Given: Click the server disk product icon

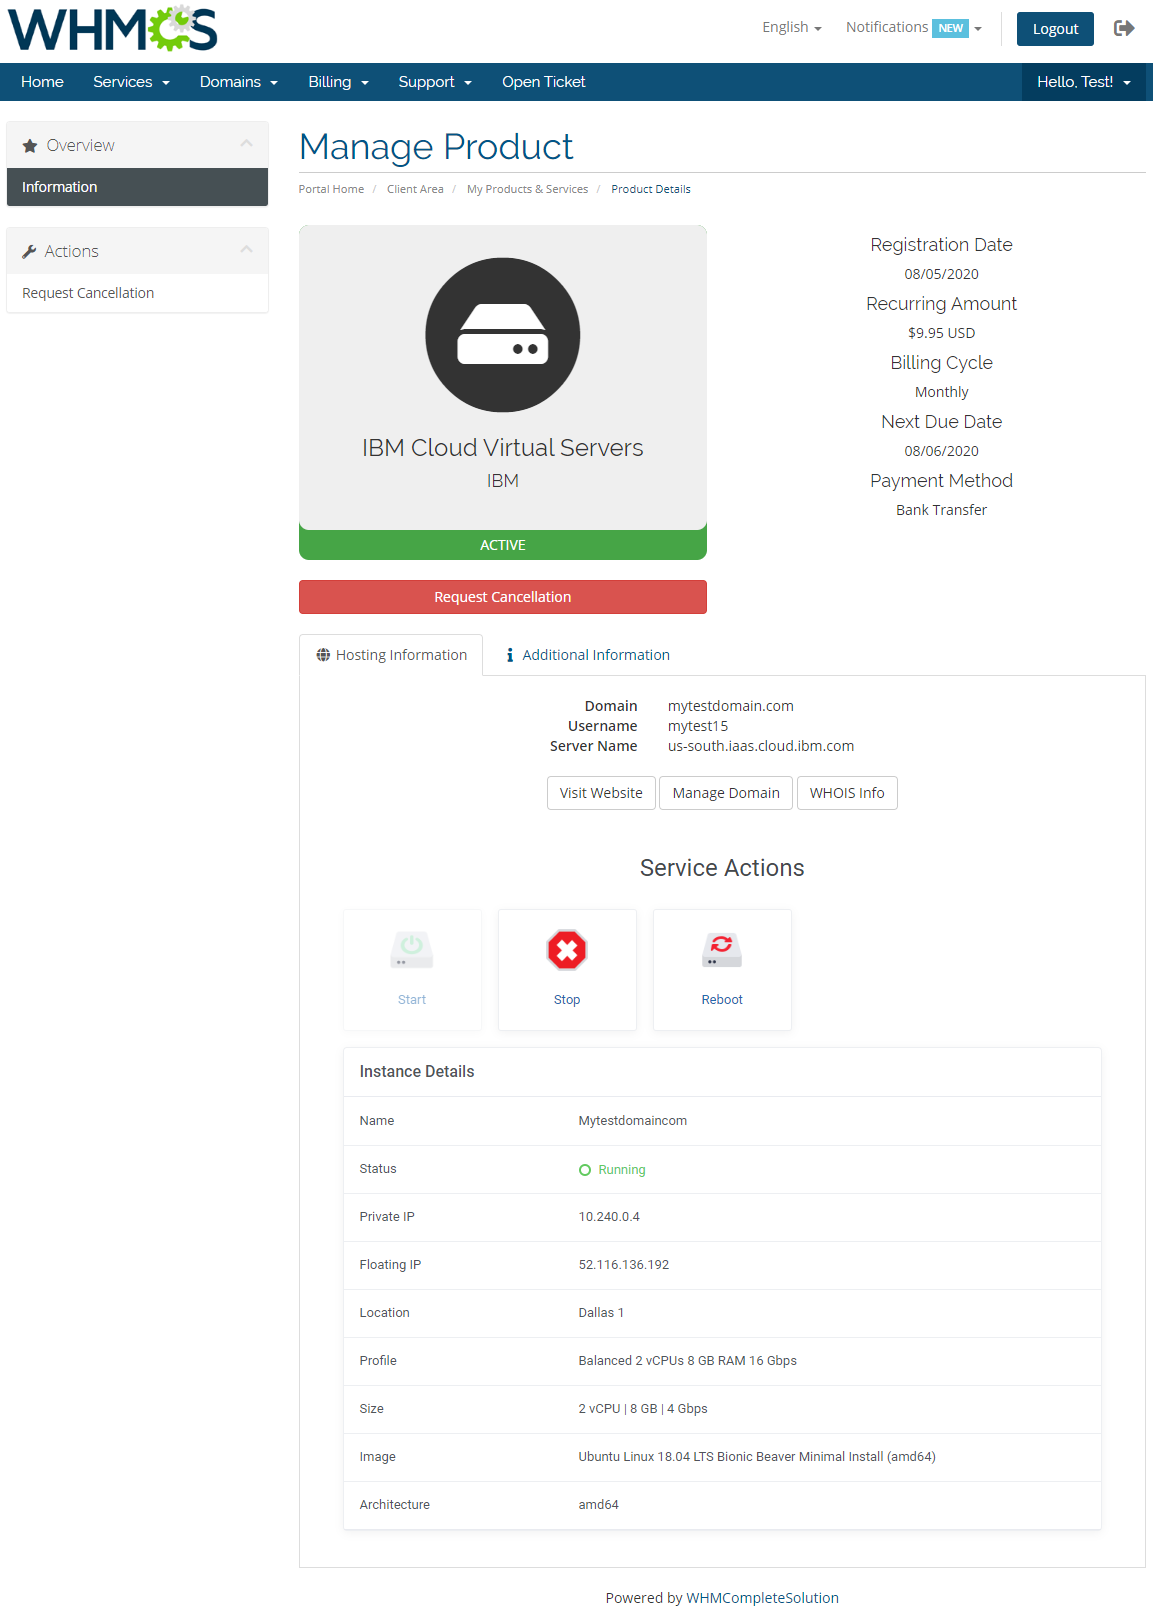Looking at the screenshot, I should coord(502,335).
